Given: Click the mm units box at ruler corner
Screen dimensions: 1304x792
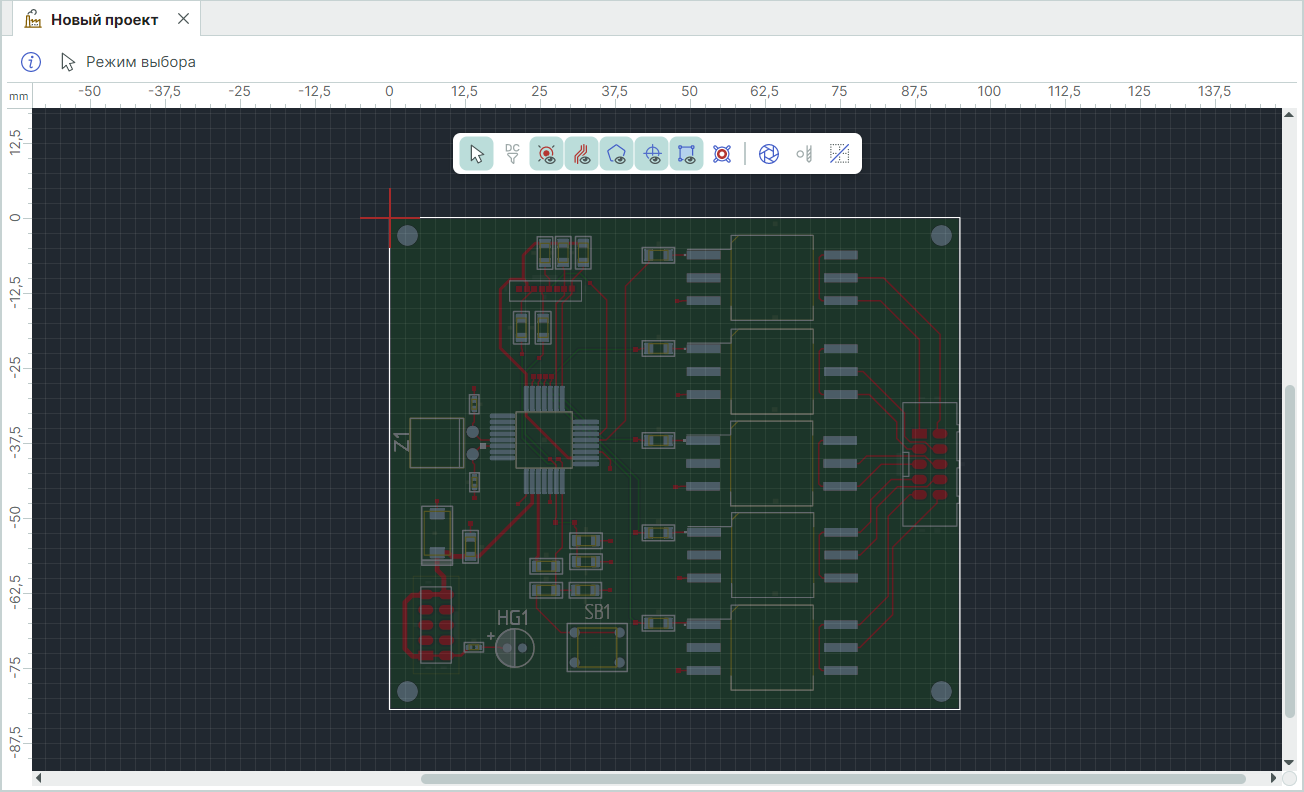Looking at the screenshot, I should pyautogui.click(x=18, y=96).
